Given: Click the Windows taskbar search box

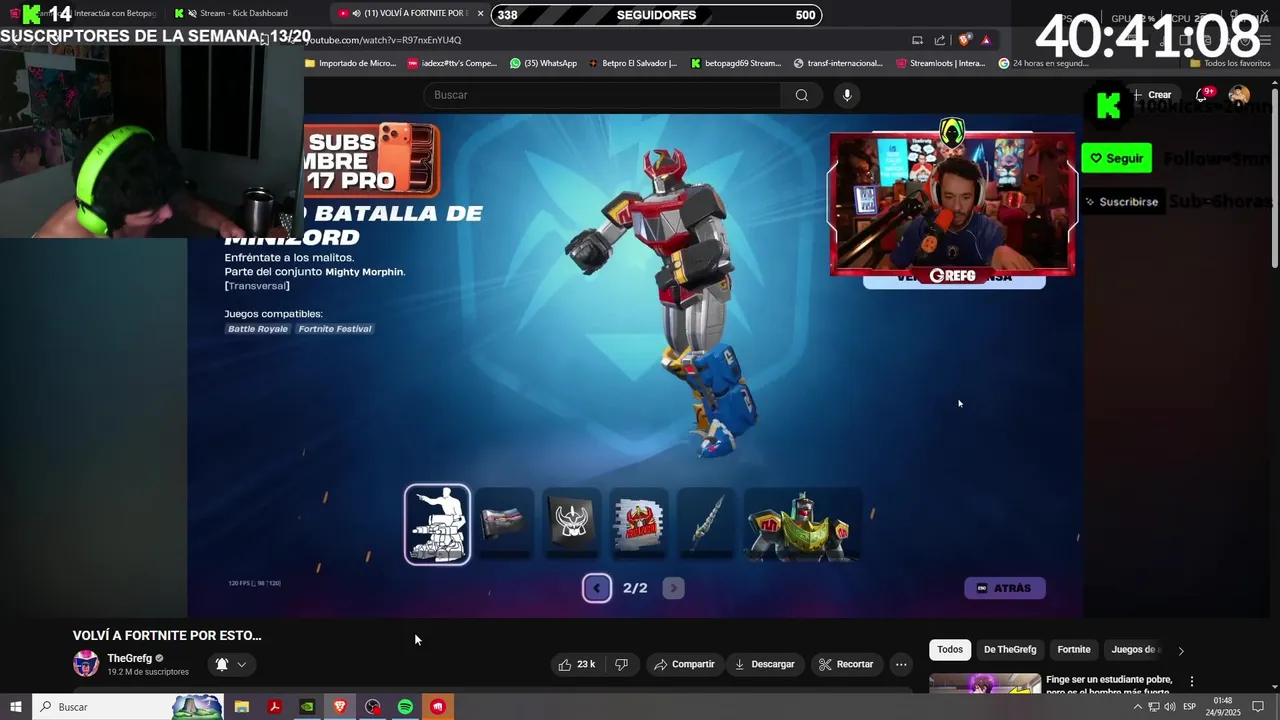Looking at the screenshot, I should pyautogui.click(x=128, y=707).
